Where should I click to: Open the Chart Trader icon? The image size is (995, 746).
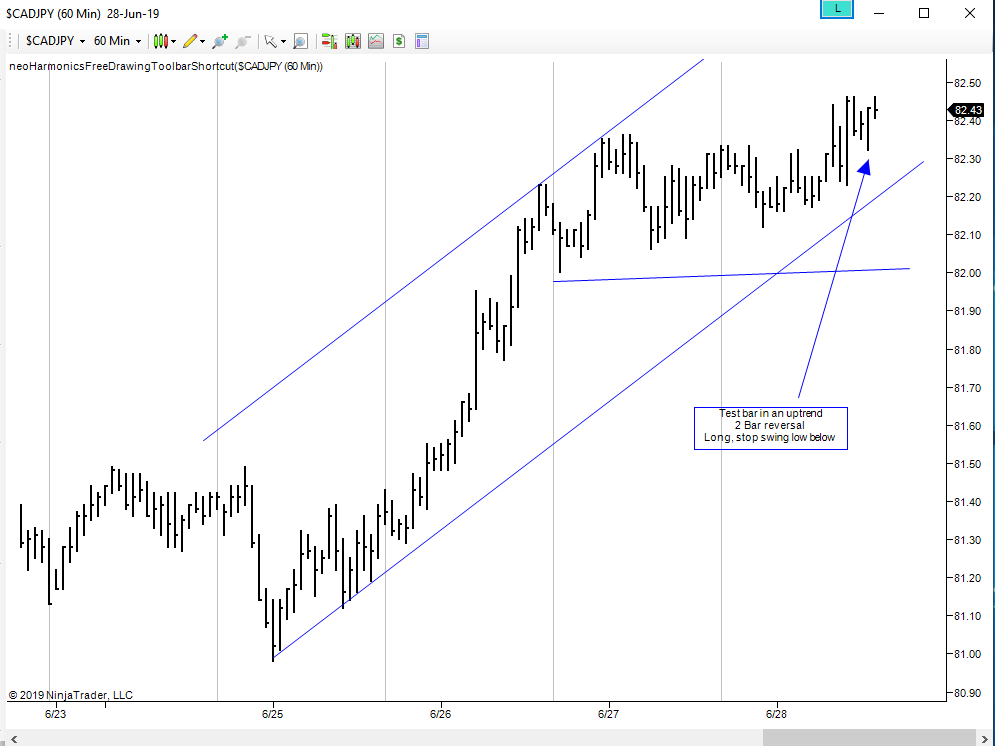(329, 41)
